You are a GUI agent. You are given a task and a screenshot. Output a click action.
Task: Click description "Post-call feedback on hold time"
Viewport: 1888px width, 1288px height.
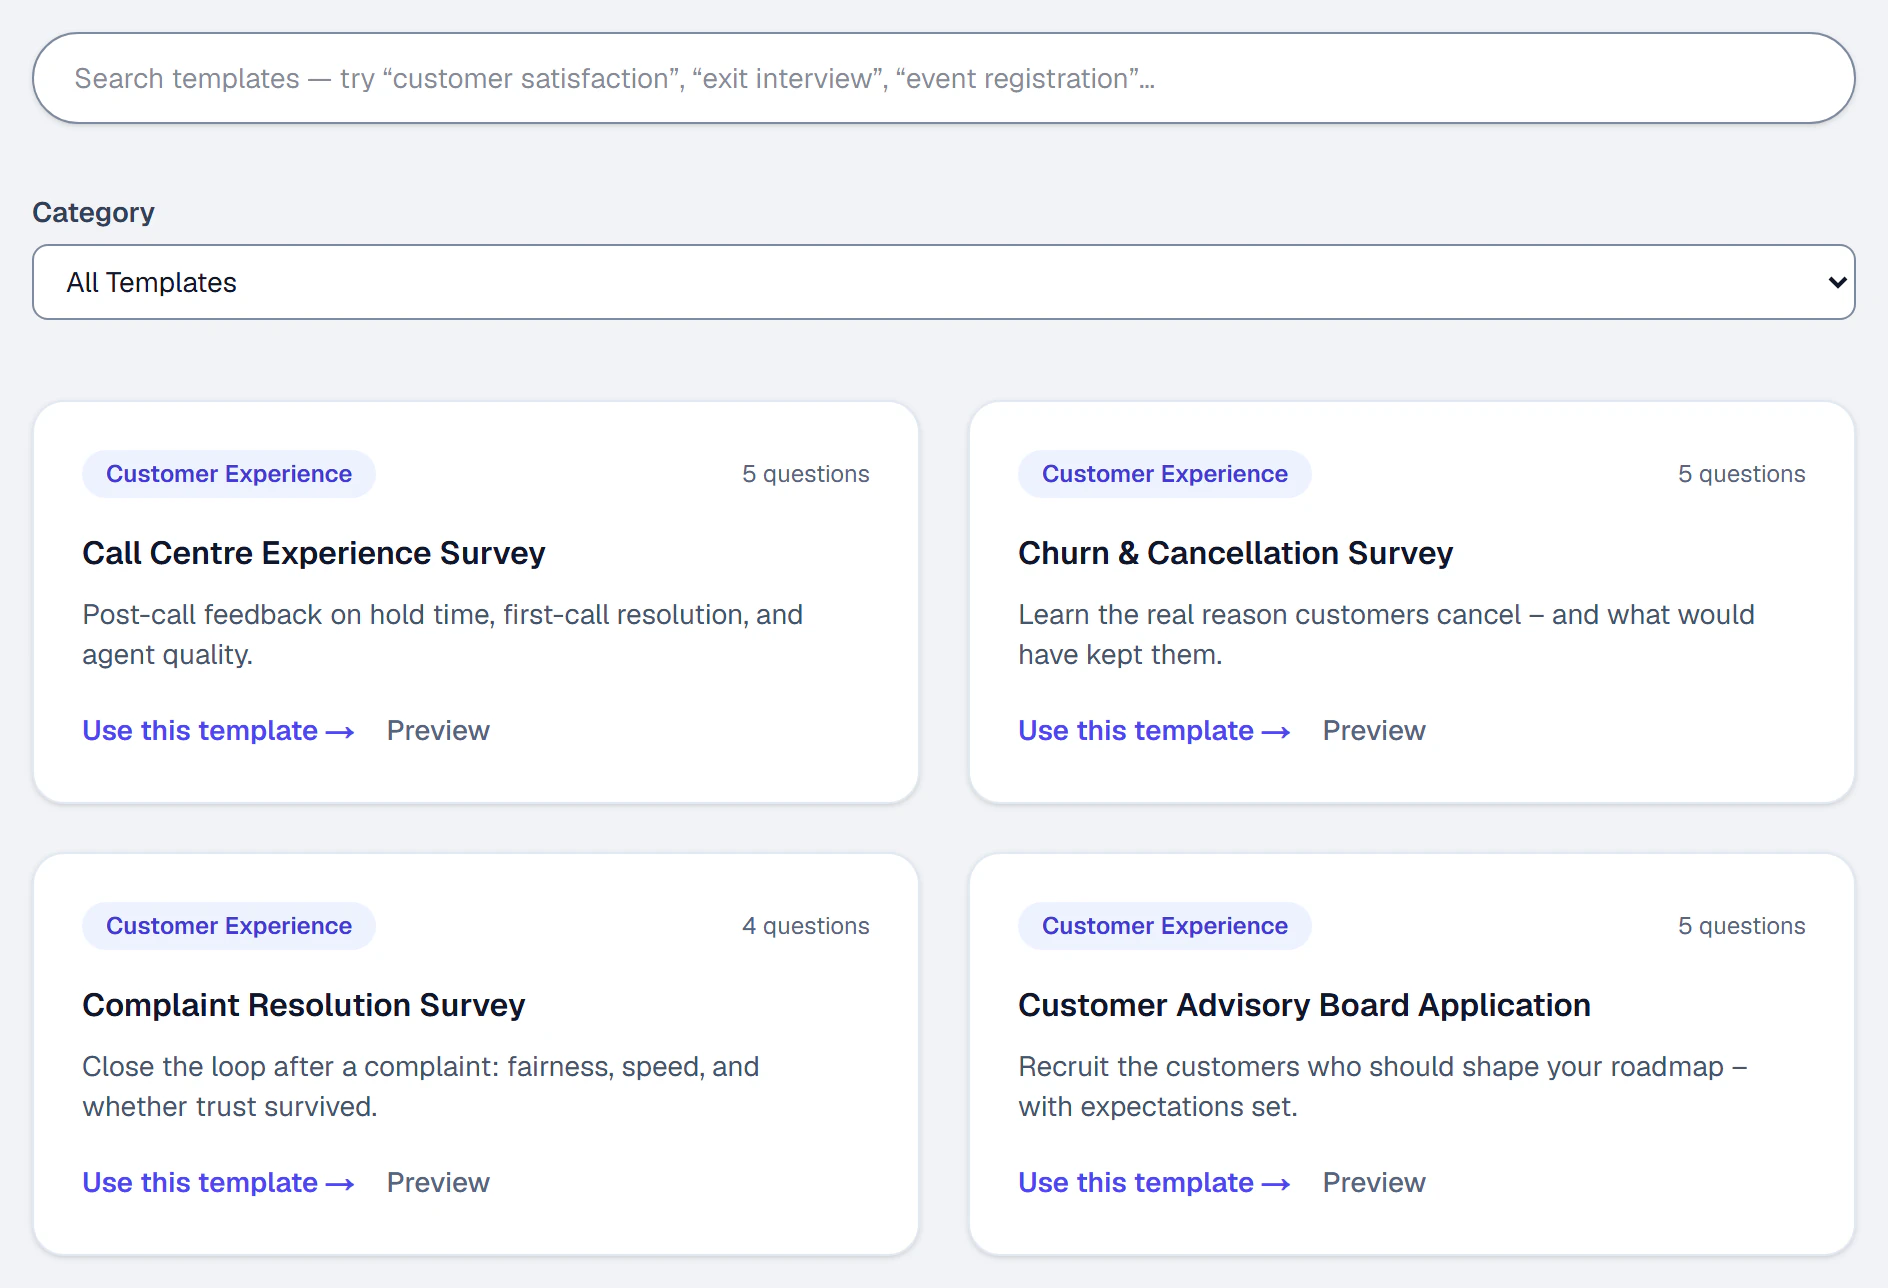(443, 635)
